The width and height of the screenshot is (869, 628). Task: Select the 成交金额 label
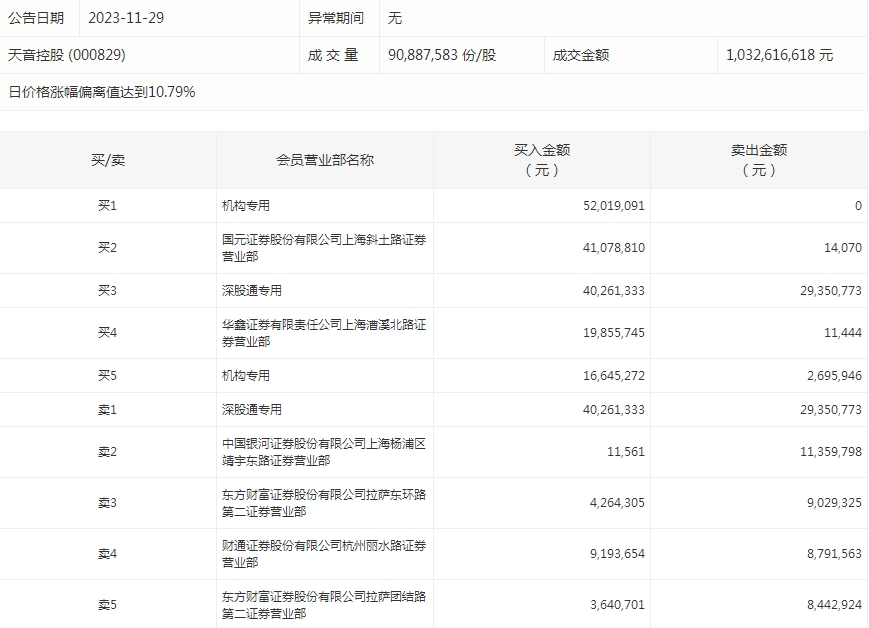pos(581,55)
